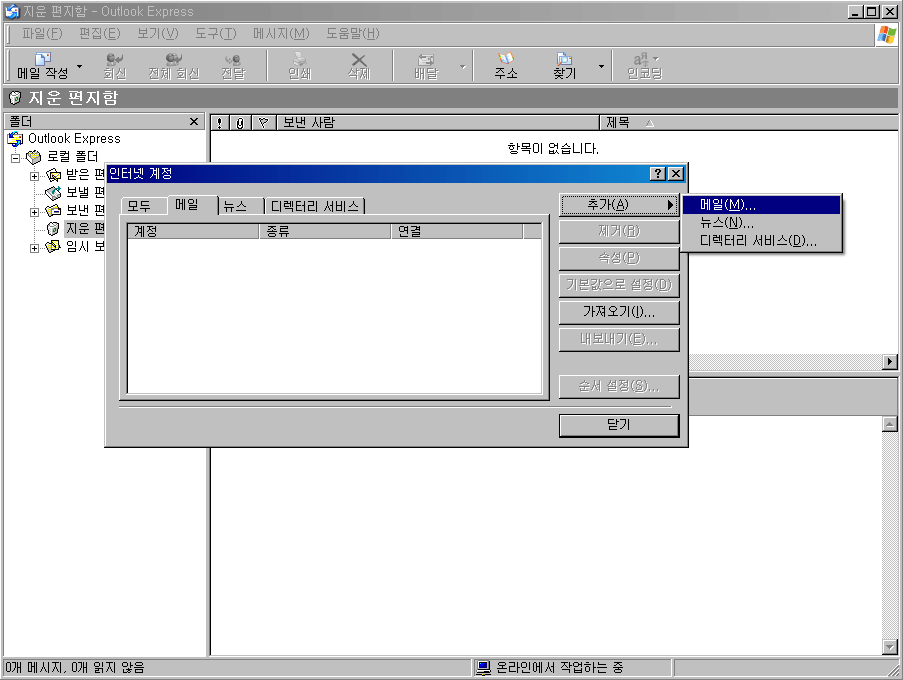The image size is (903, 680).
Task: Click the online status computer icon
Action: (484, 668)
